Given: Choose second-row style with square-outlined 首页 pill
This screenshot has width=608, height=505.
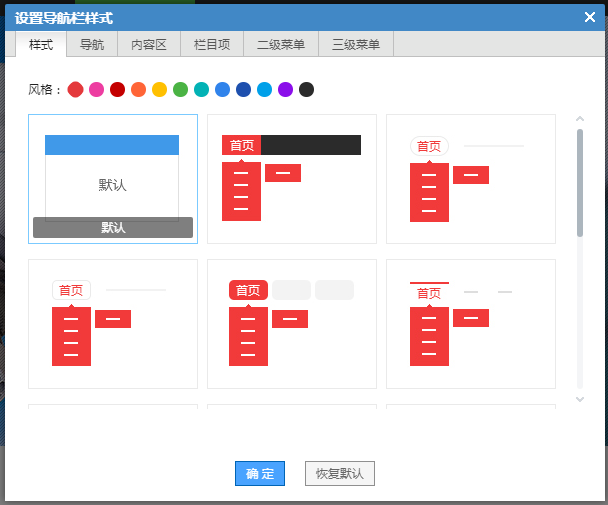Looking at the screenshot, I should point(113,324).
